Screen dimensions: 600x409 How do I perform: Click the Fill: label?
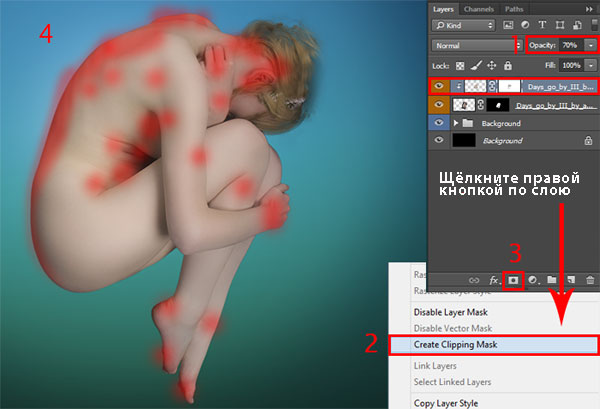coord(550,65)
